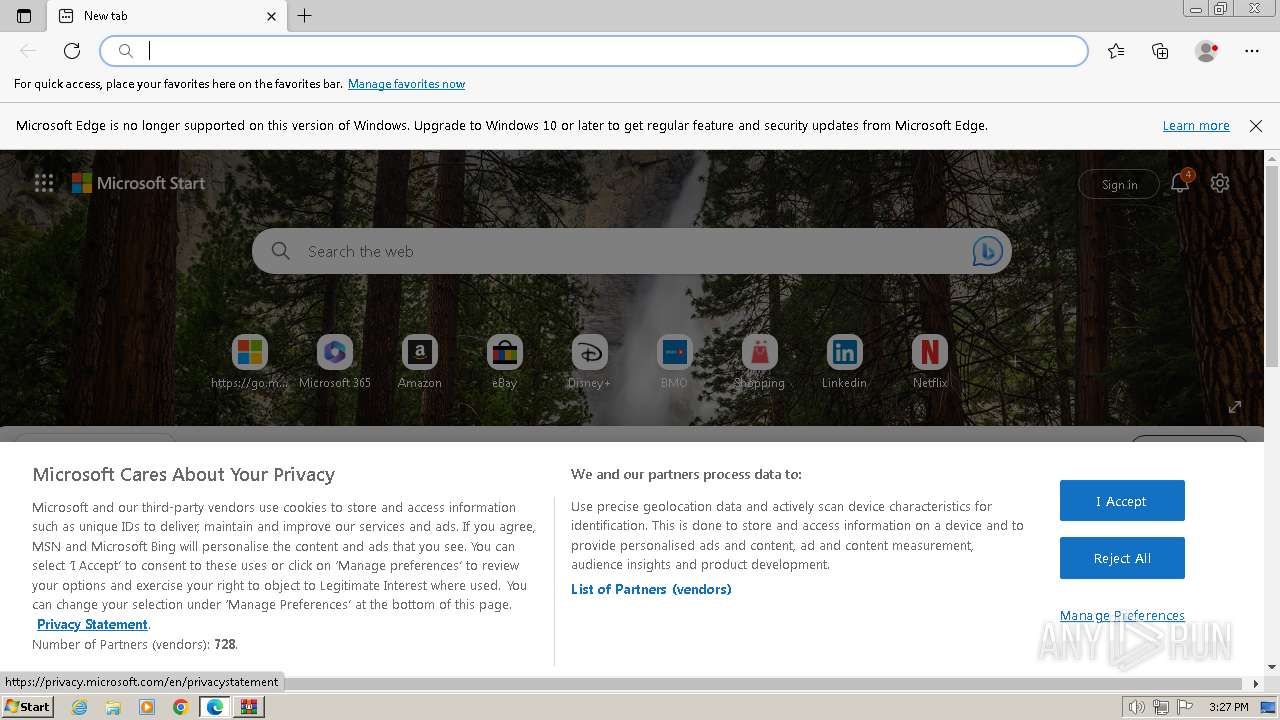
Task: Add a new quick link tile
Action: coord(1015,361)
